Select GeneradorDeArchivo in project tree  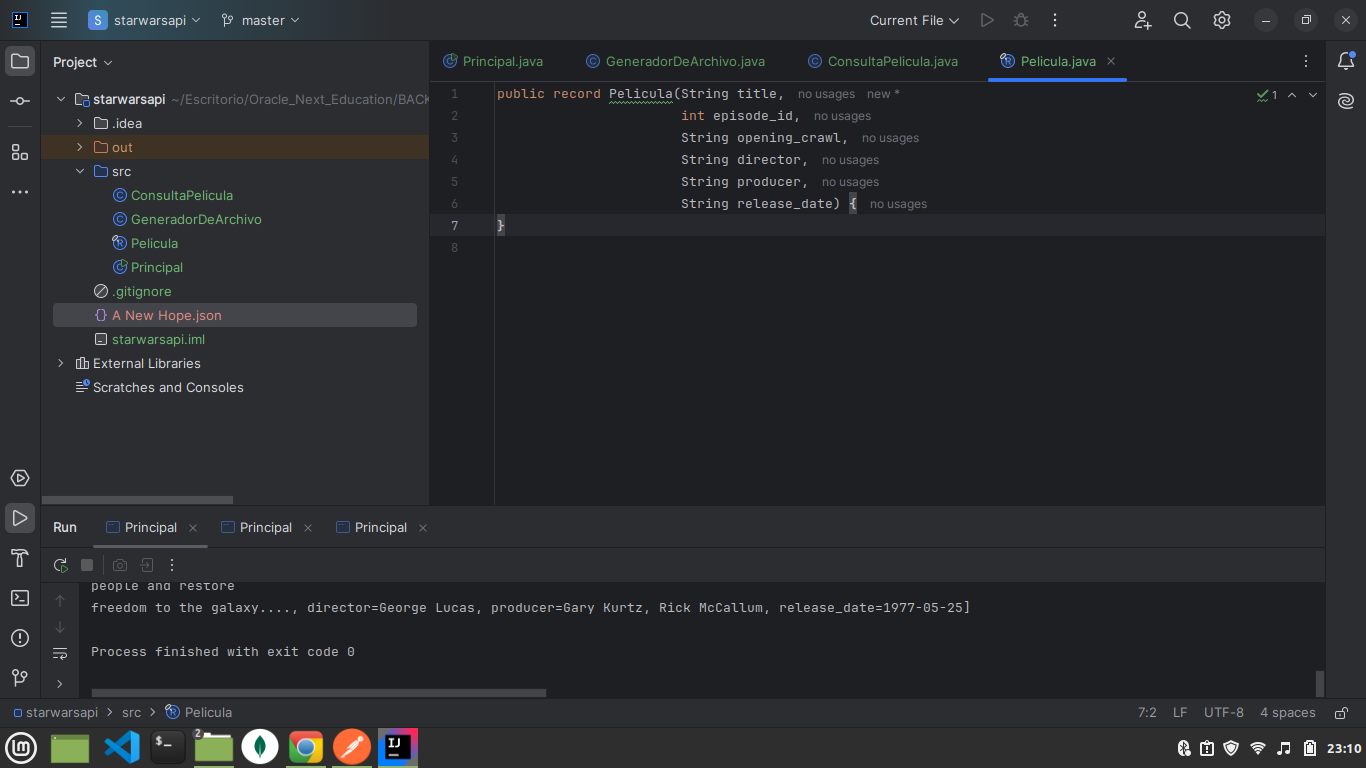(x=196, y=219)
